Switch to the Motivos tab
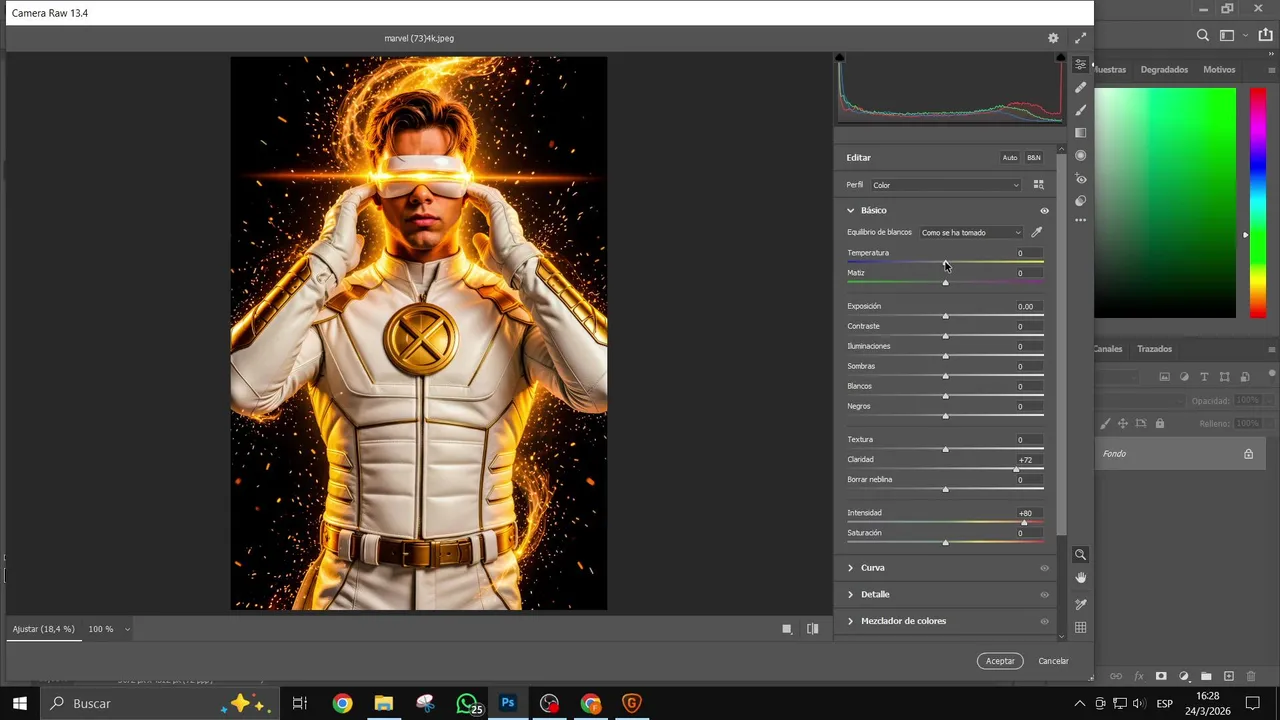This screenshot has width=1280, height=720. tap(1219, 70)
